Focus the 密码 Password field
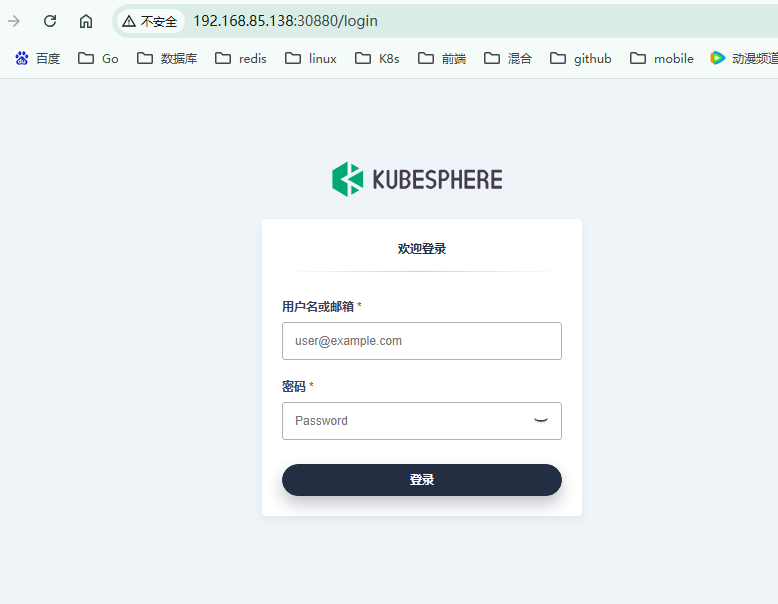The image size is (778, 604). [422, 421]
